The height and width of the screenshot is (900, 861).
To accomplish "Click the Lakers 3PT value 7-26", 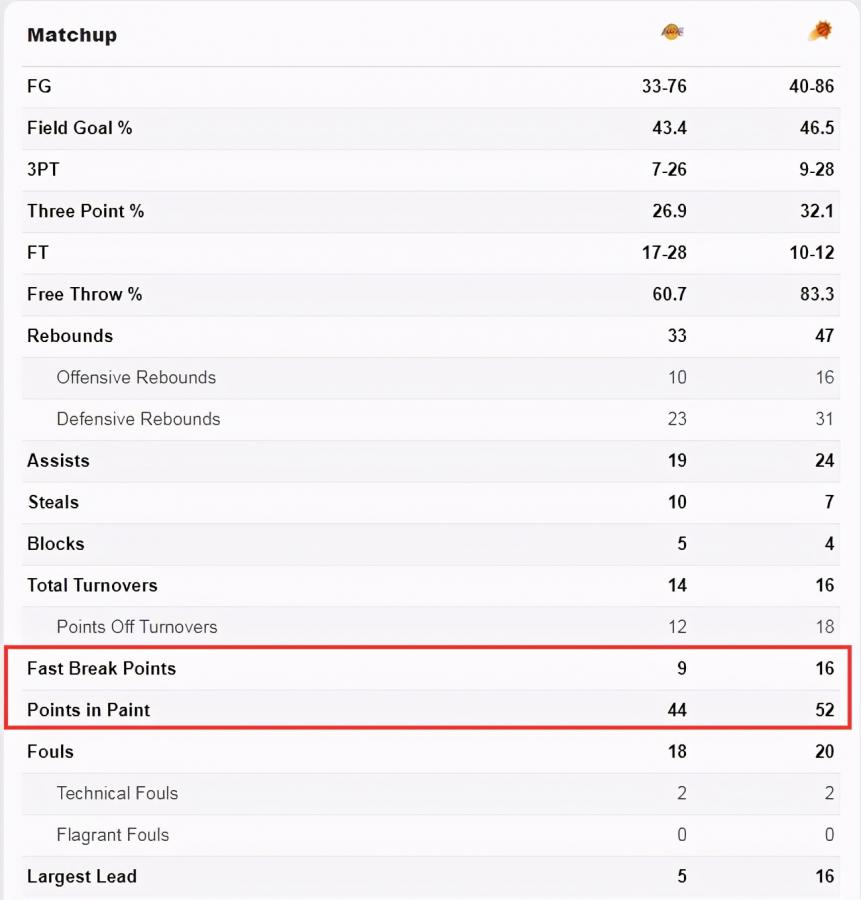I will (x=669, y=169).
